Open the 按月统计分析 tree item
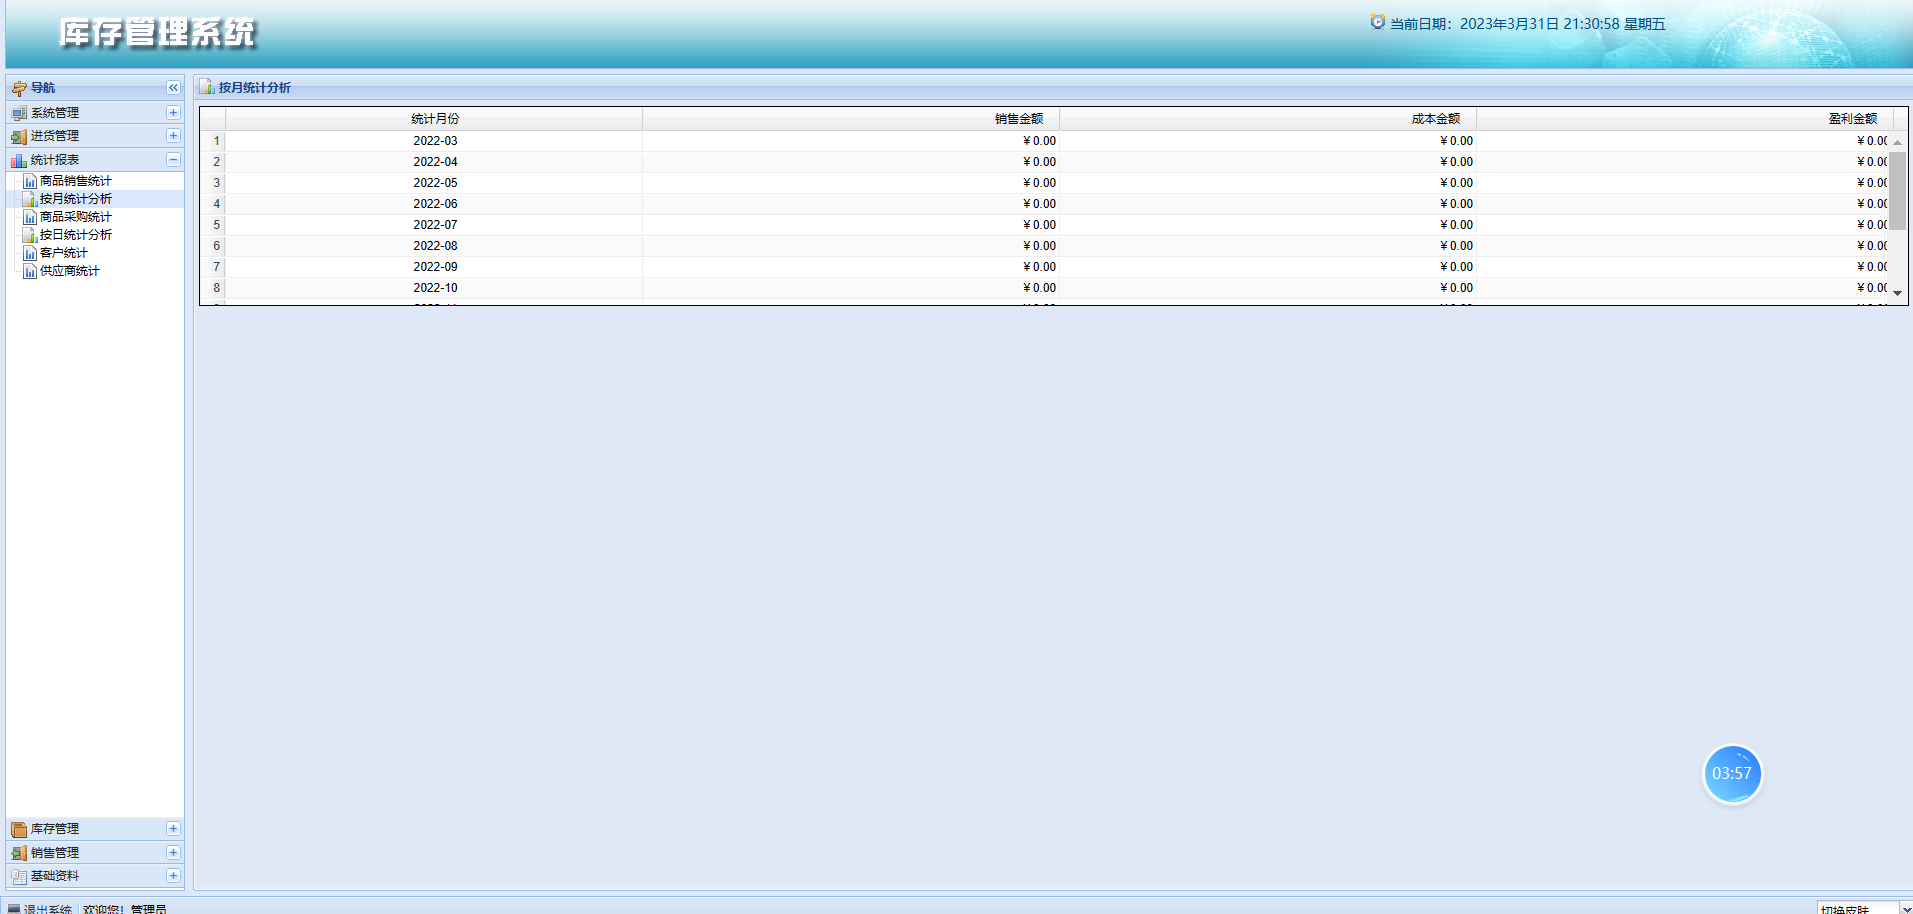The image size is (1913, 914). 76,199
